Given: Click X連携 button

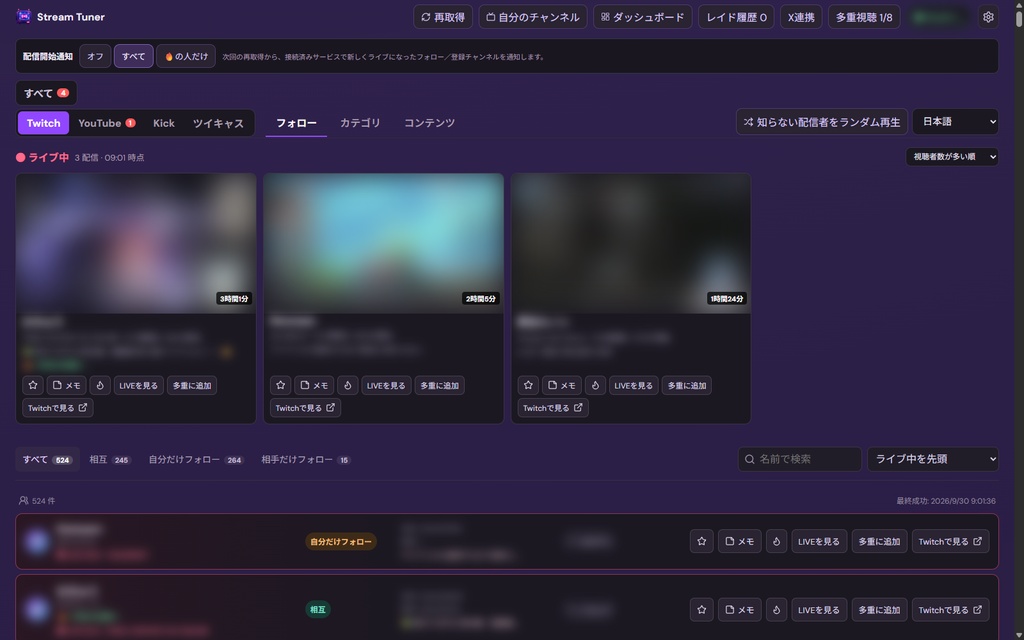Looking at the screenshot, I should pyautogui.click(x=801, y=17).
